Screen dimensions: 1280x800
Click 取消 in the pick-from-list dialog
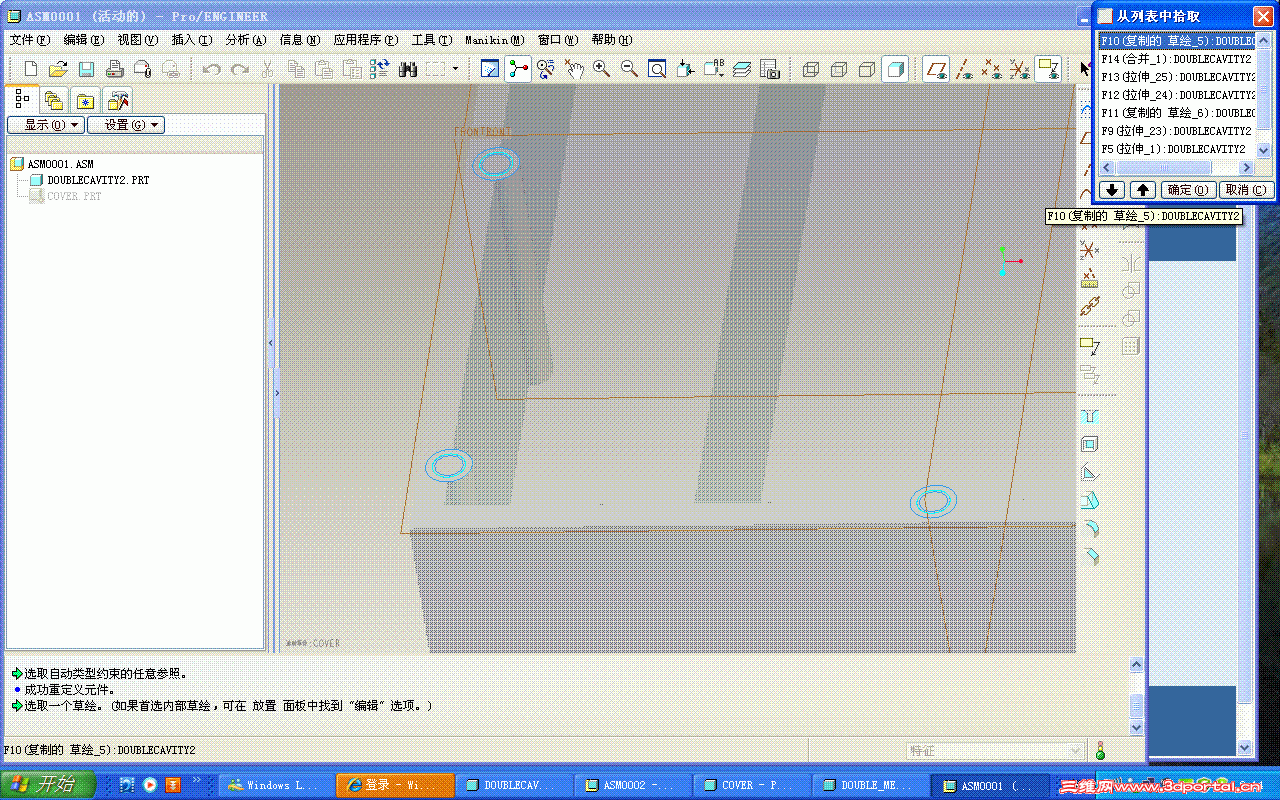[1246, 190]
